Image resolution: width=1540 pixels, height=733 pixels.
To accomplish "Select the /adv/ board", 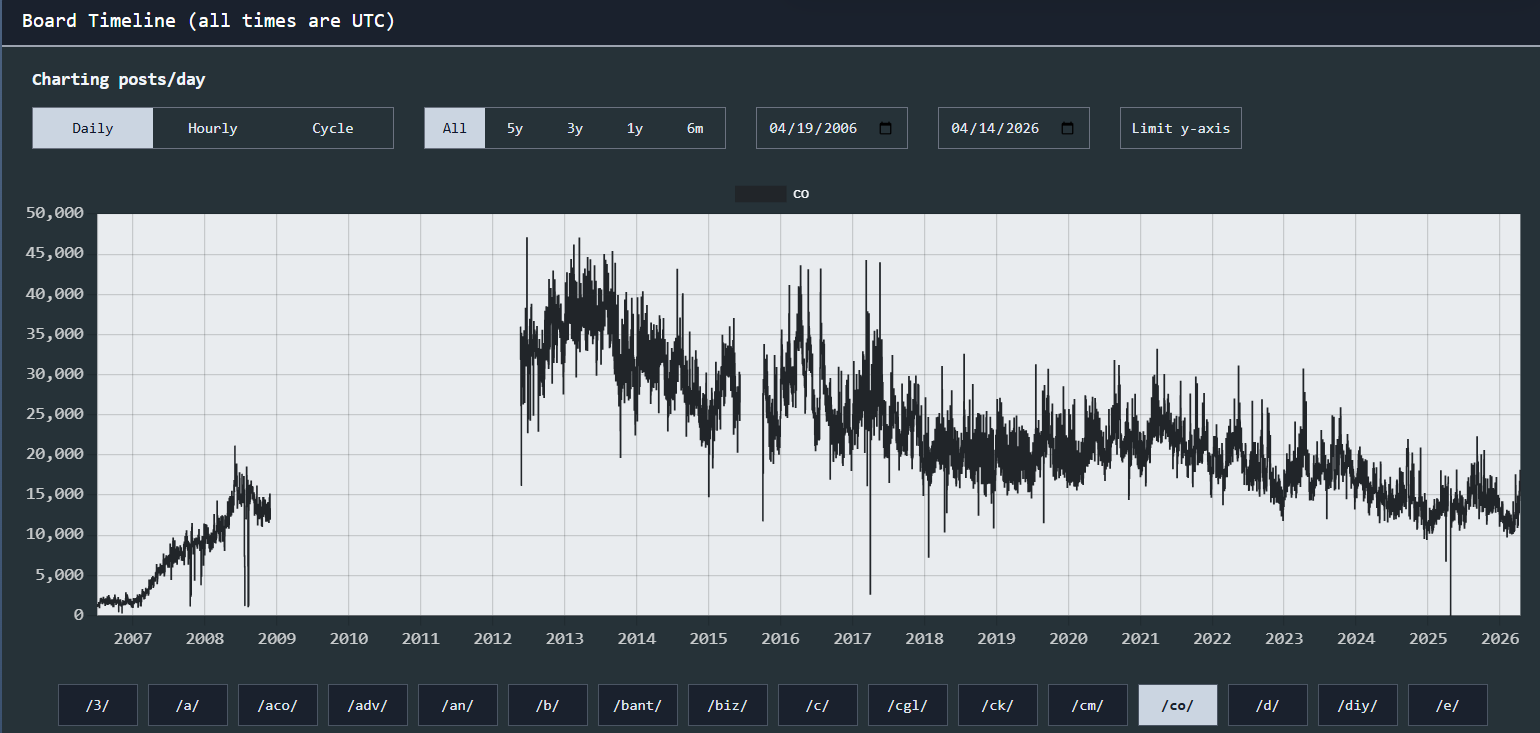I will 368,705.
